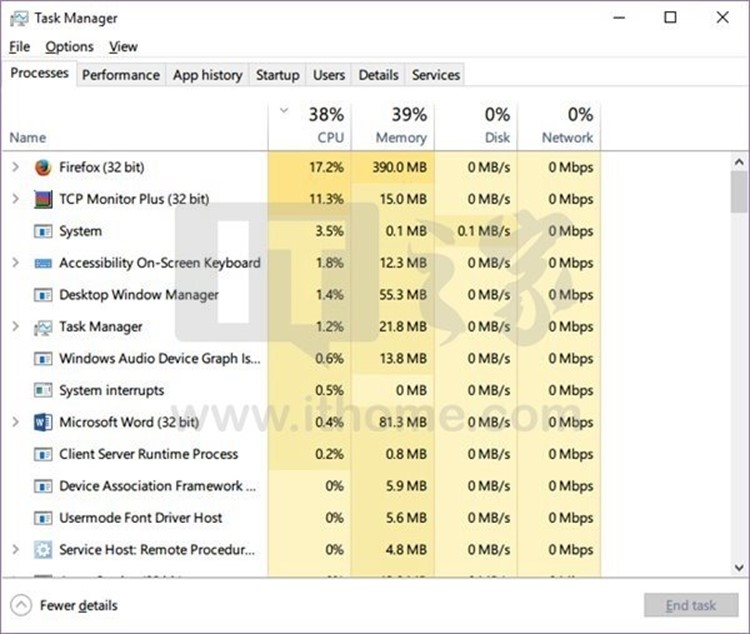The image size is (750, 634).
Task: Open the Options menu
Action: (69, 46)
